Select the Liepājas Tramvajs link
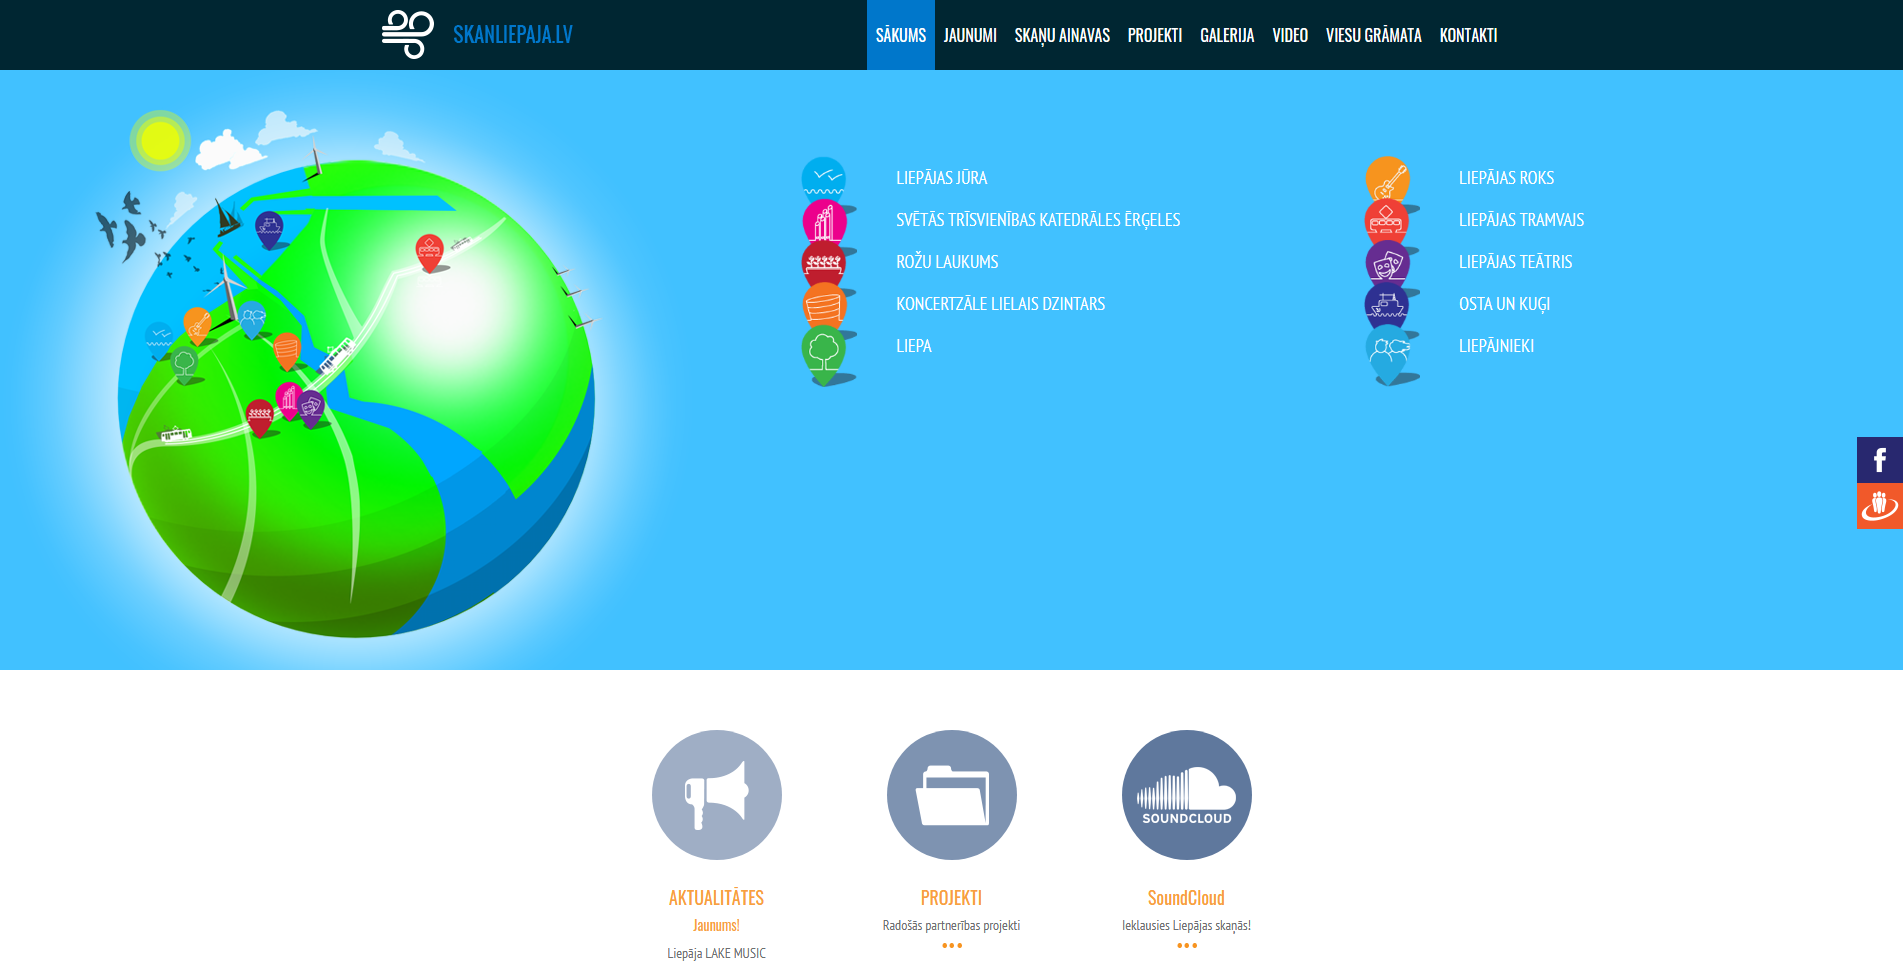The width and height of the screenshot is (1903, 966). (1520, 220)
